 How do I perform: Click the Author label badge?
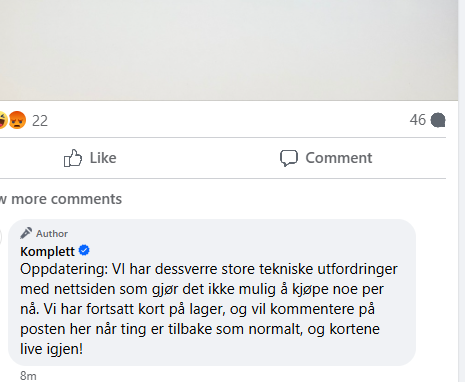pyautogui.click(x=44, y=233)
